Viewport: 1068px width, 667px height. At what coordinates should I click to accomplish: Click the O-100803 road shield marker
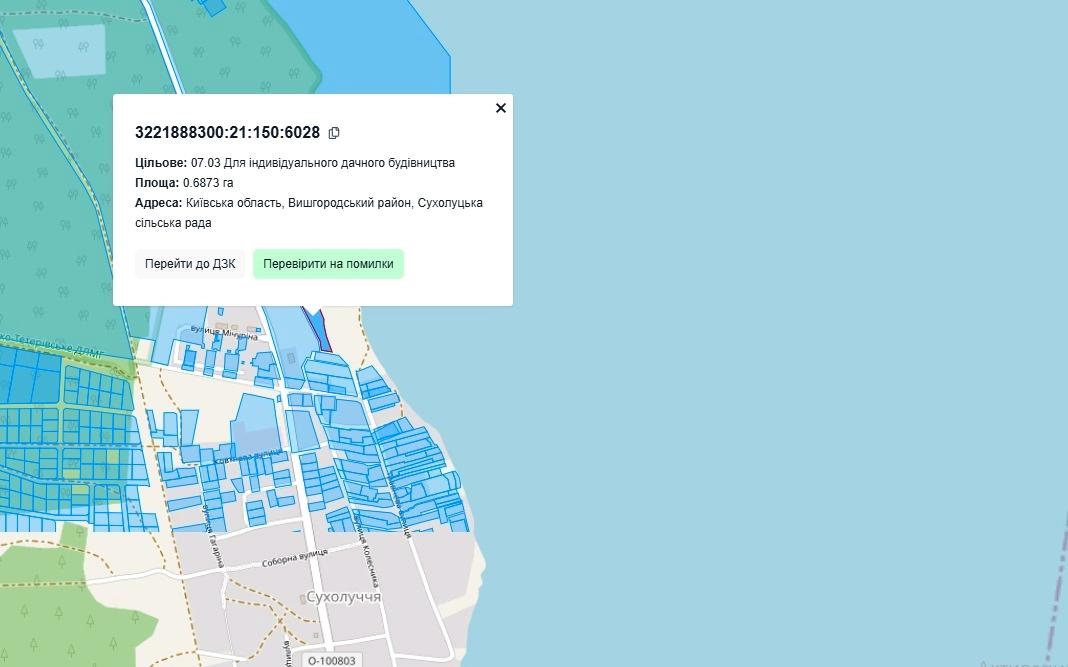331,660
